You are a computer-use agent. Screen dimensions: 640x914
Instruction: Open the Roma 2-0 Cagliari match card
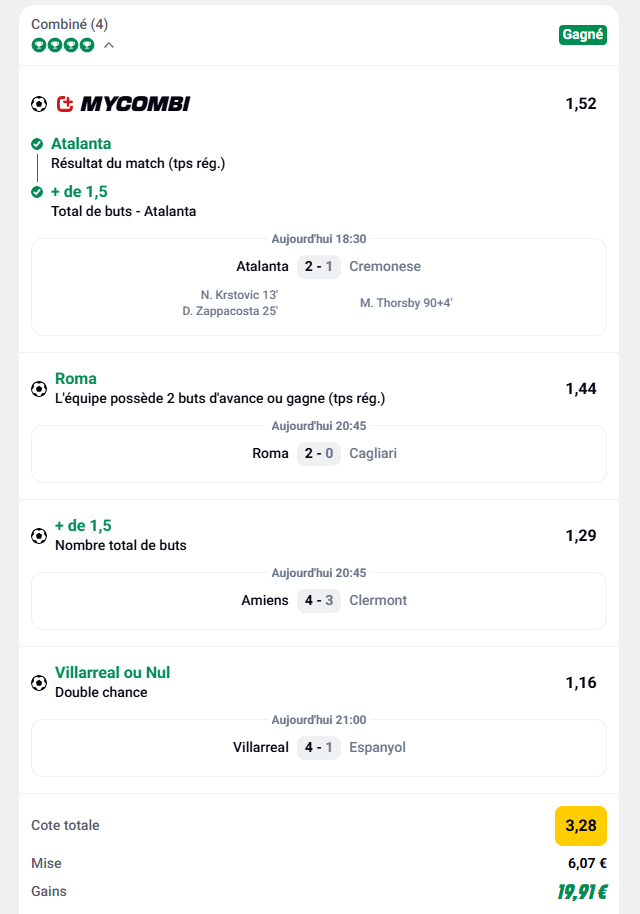[320, 453]
